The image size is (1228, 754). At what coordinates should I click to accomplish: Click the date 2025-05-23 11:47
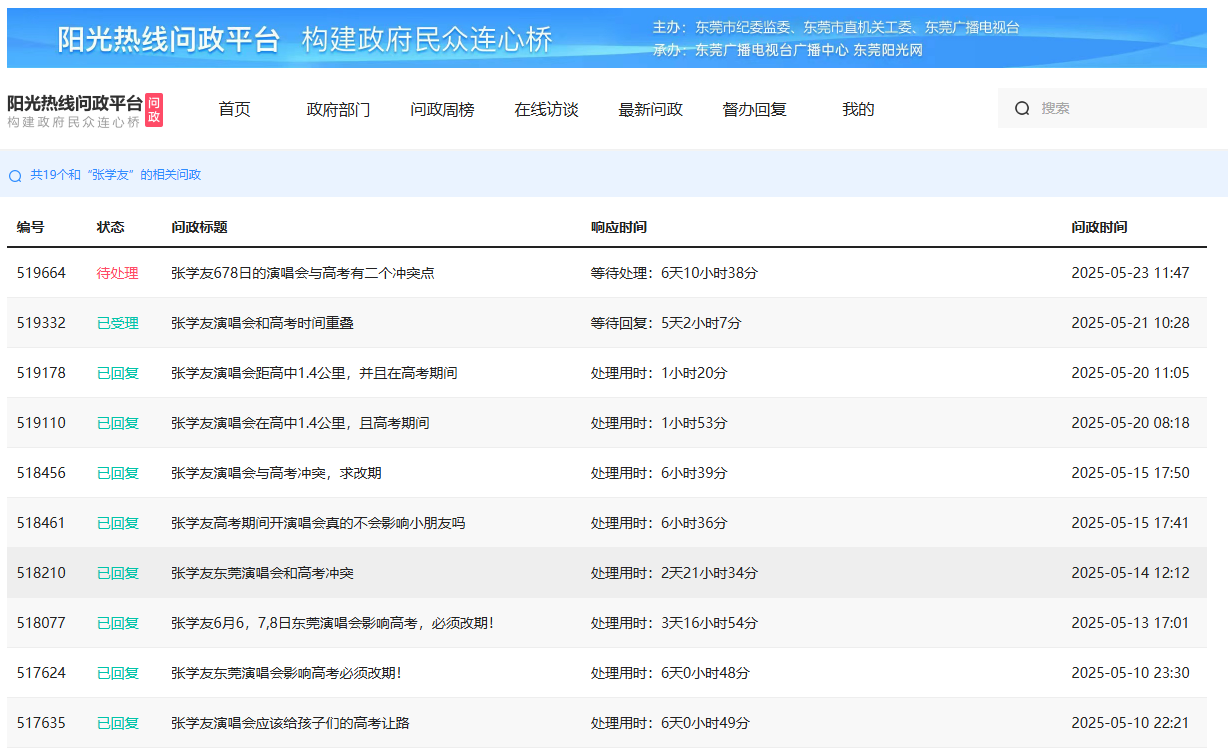tap(1130, 273)
